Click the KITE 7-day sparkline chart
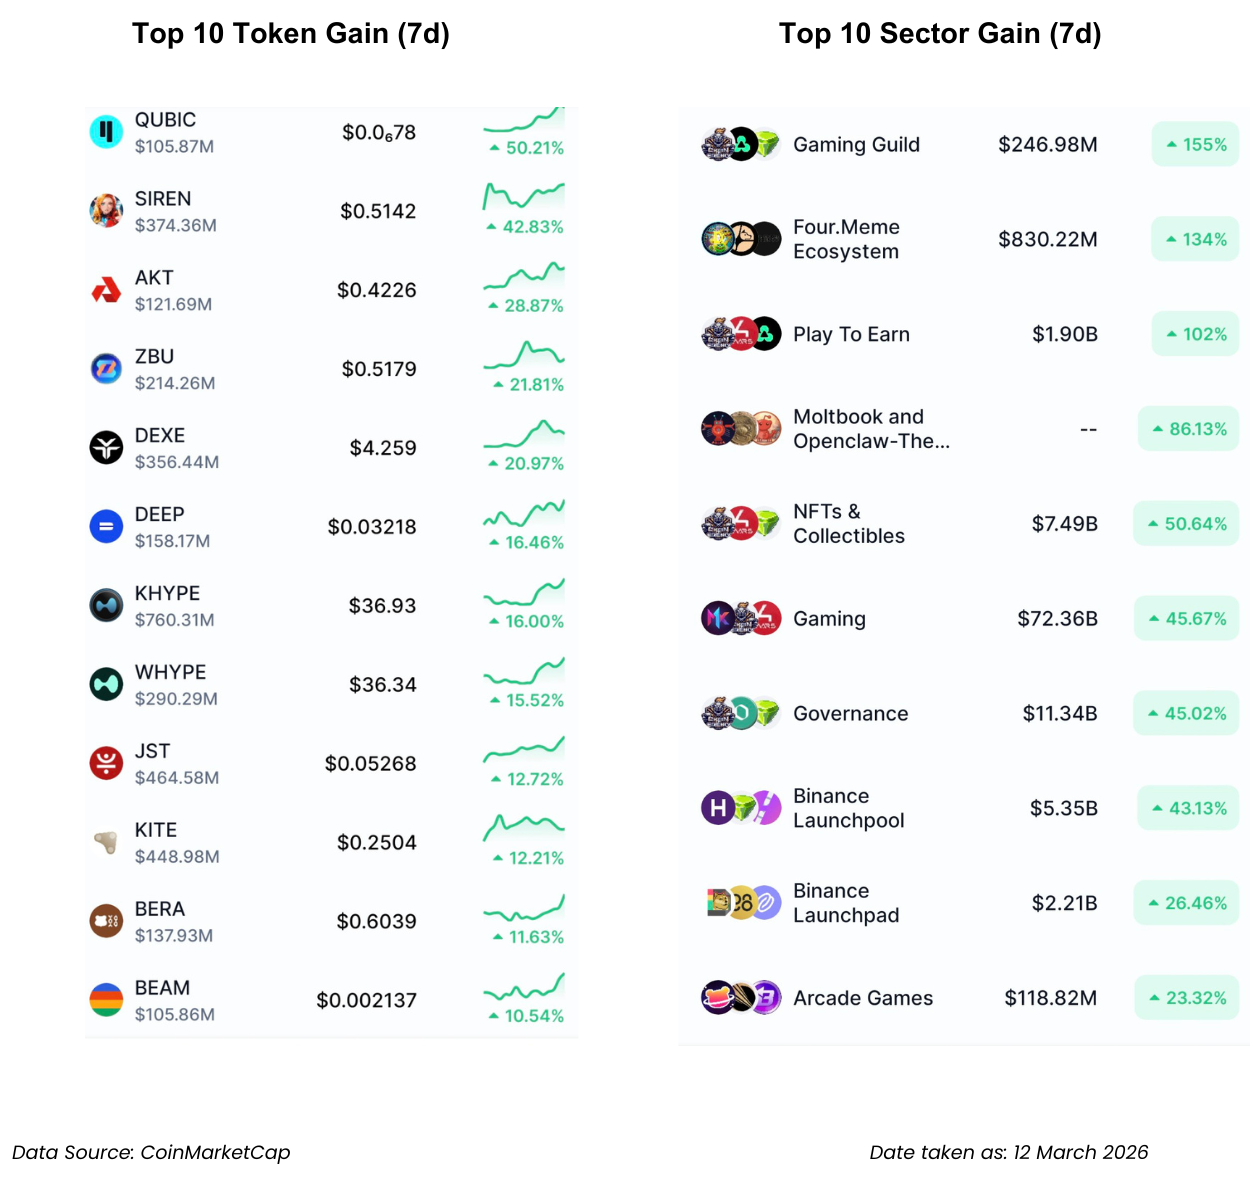Viewport: 1252px width, 1185px height. [524, 828]
